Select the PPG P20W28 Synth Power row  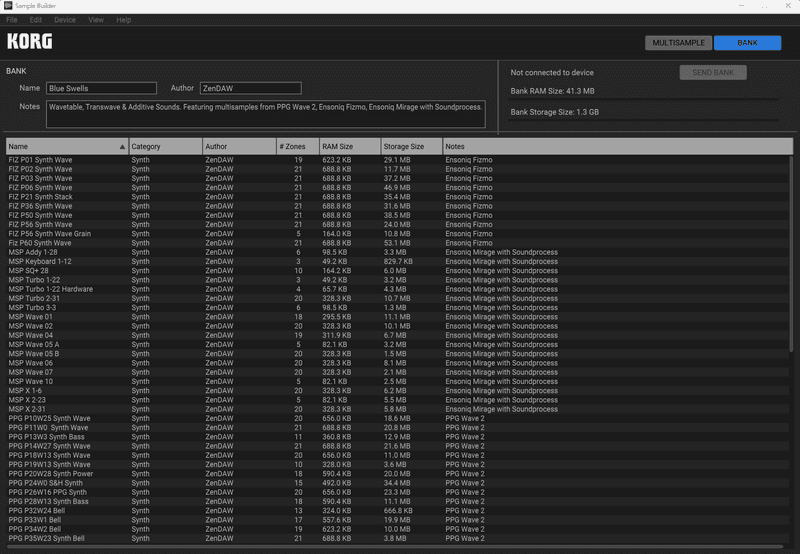[x=397, y=474]
